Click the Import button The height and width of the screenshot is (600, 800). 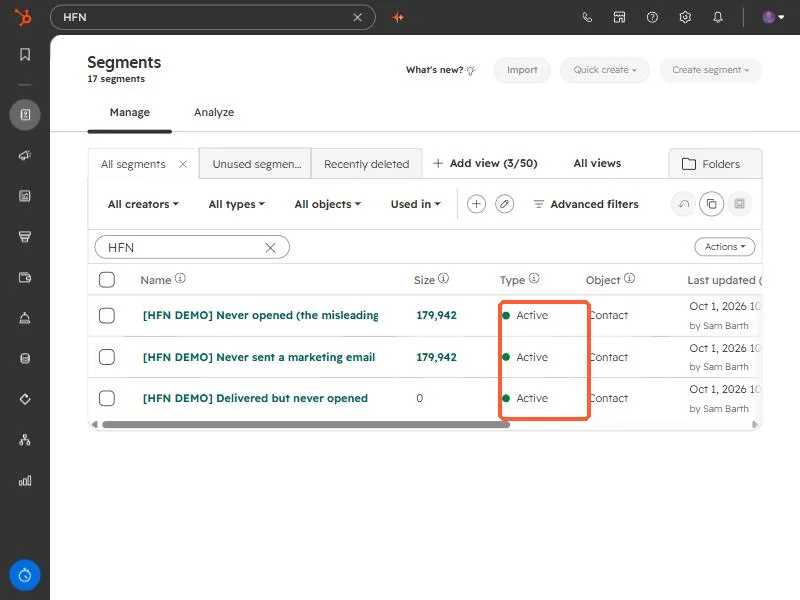[x=522, y=70]
